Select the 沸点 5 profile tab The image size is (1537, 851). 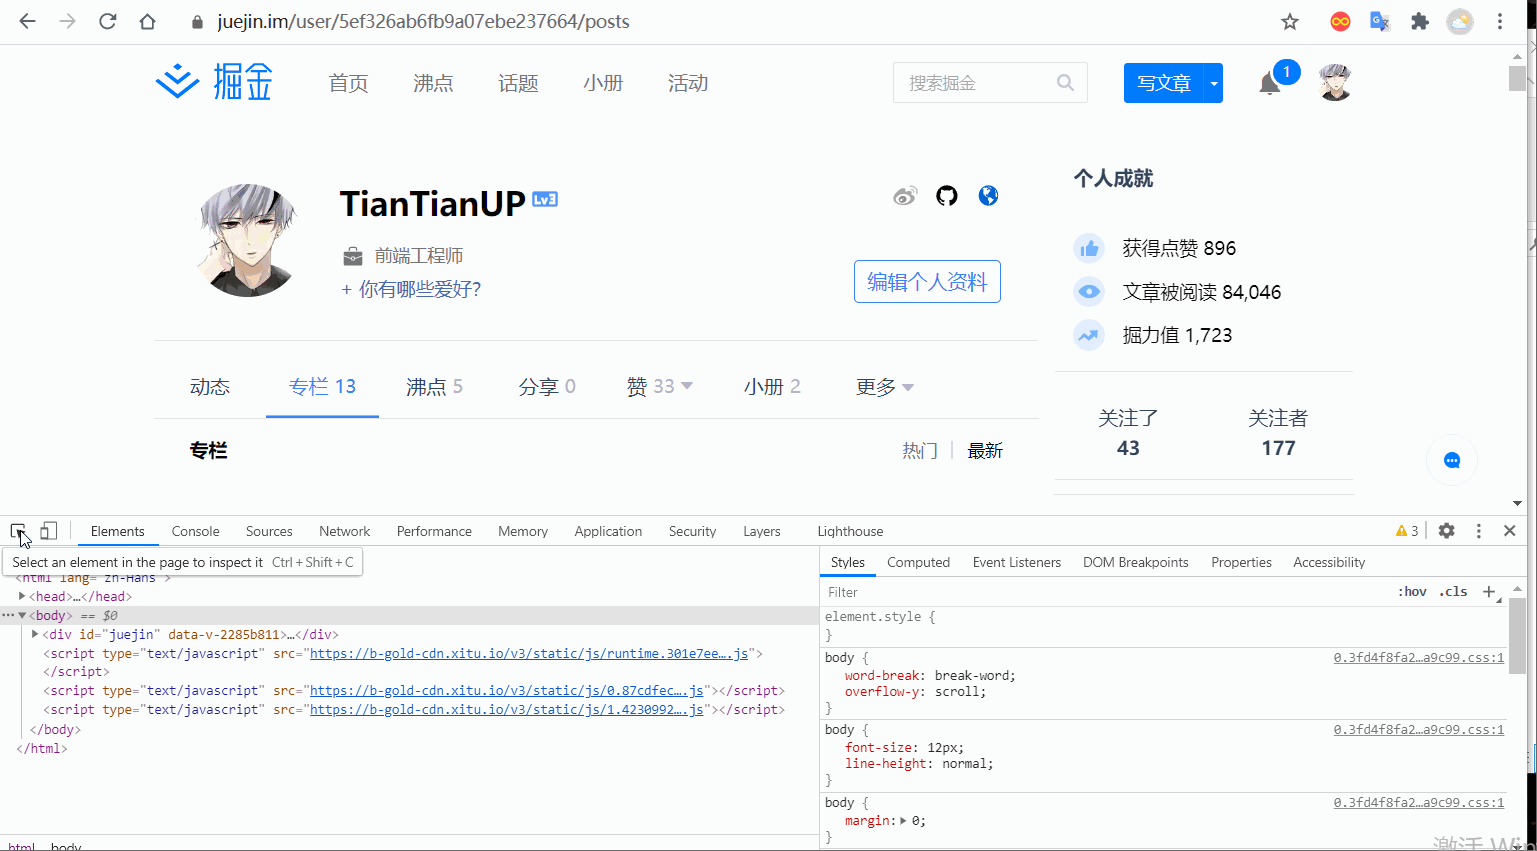[x=434, y=387]
